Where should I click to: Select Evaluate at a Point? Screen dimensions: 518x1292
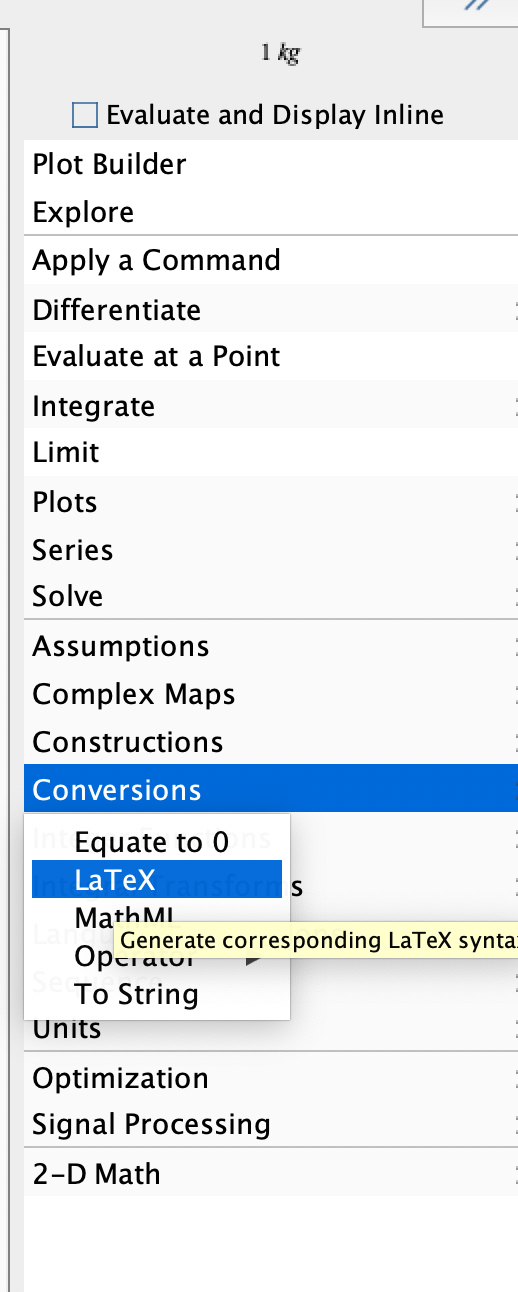click(271, 357)
